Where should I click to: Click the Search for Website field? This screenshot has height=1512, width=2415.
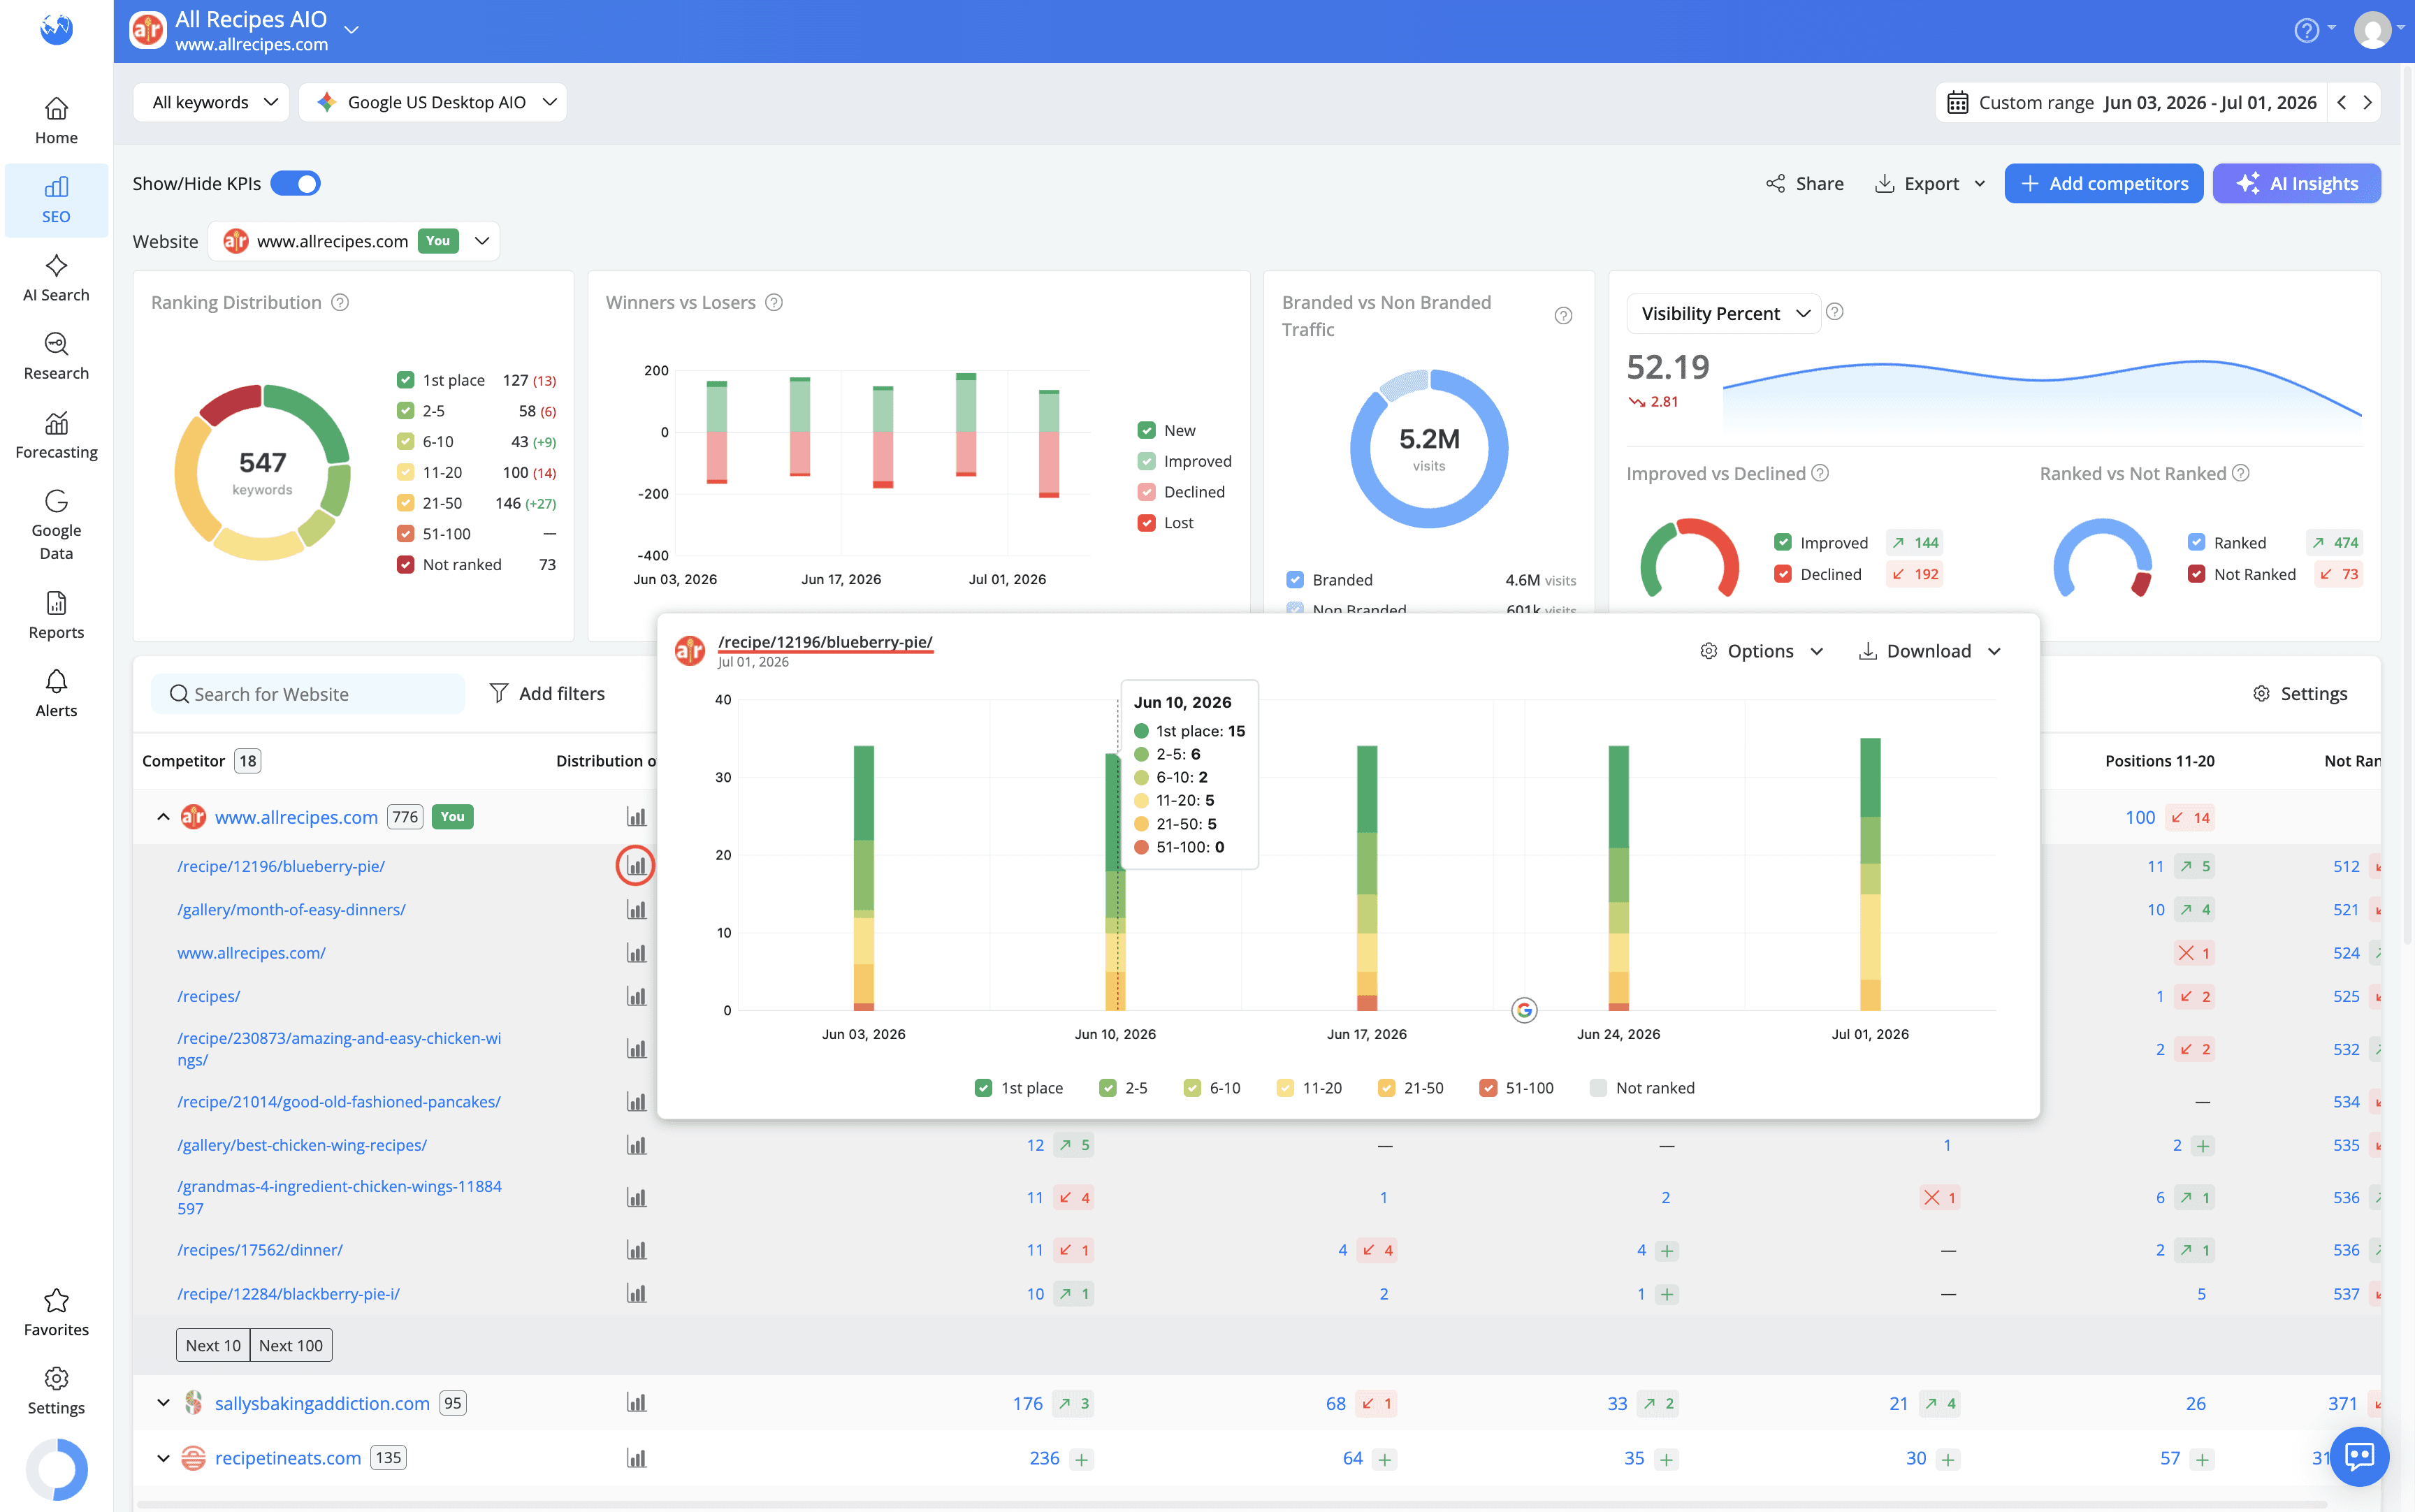click(x=308, y=694)
